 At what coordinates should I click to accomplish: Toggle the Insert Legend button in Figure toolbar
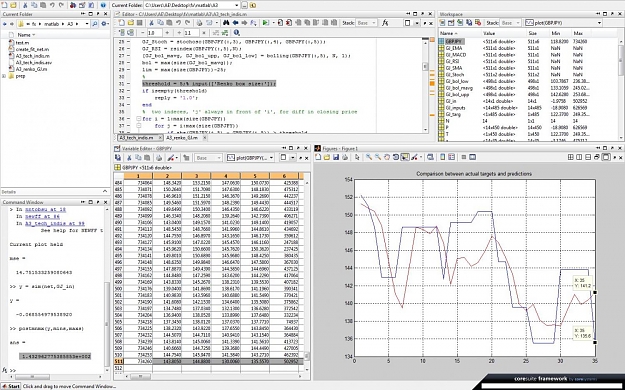pos(451,157)
